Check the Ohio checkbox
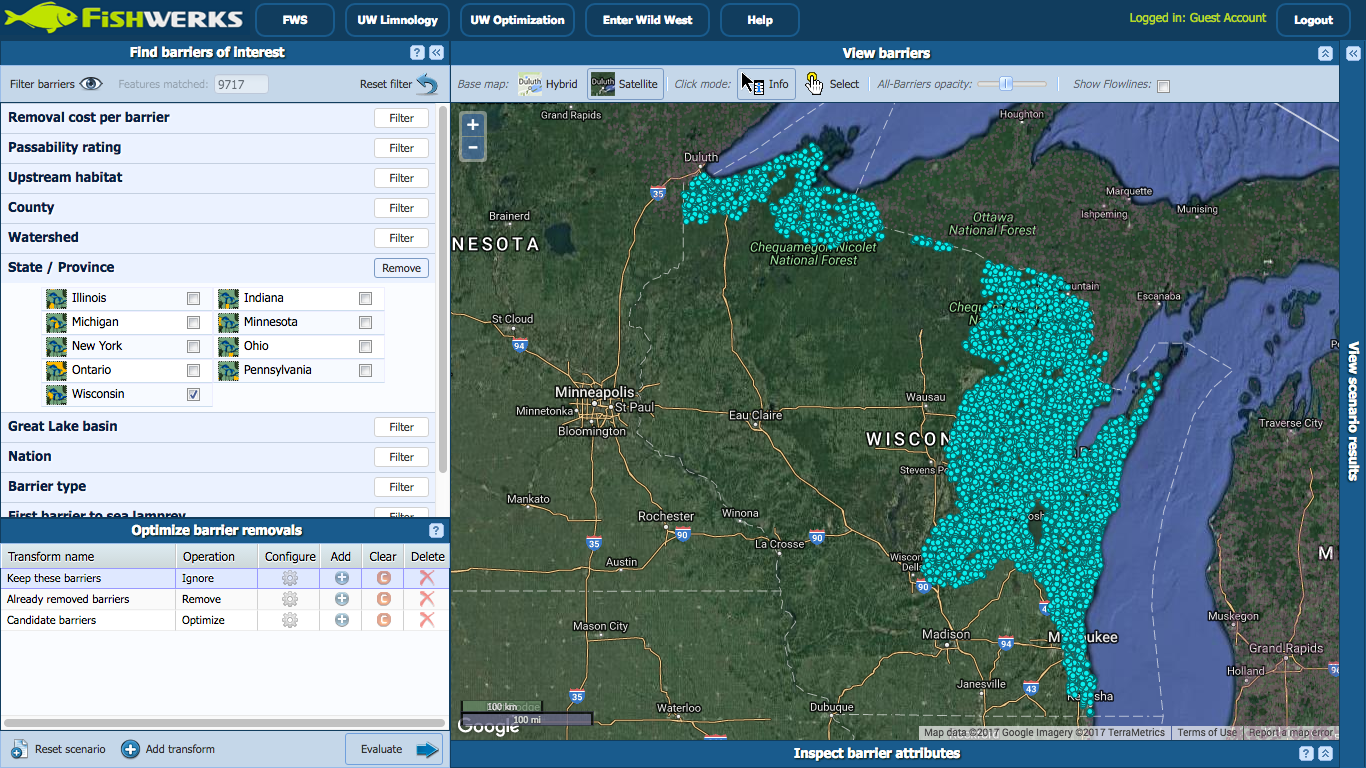 click(x=365, y=346)
